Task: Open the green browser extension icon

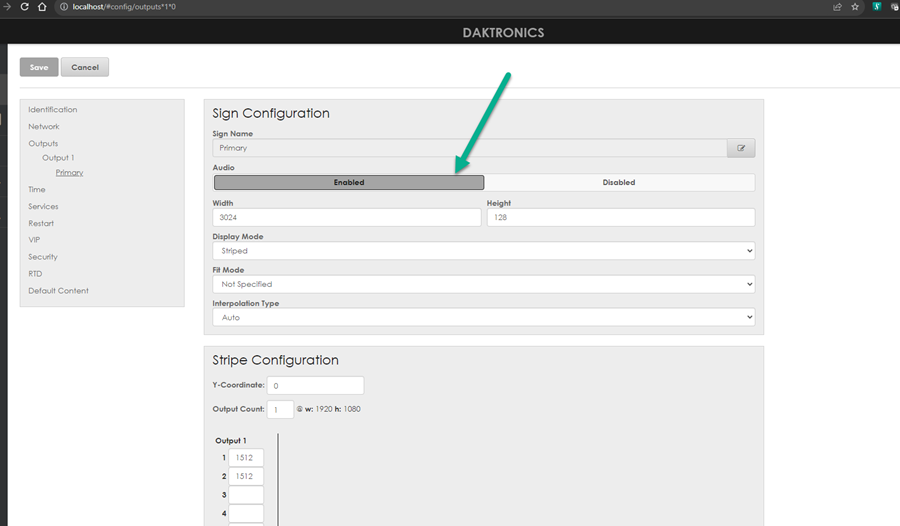Action: coord(877,7)
